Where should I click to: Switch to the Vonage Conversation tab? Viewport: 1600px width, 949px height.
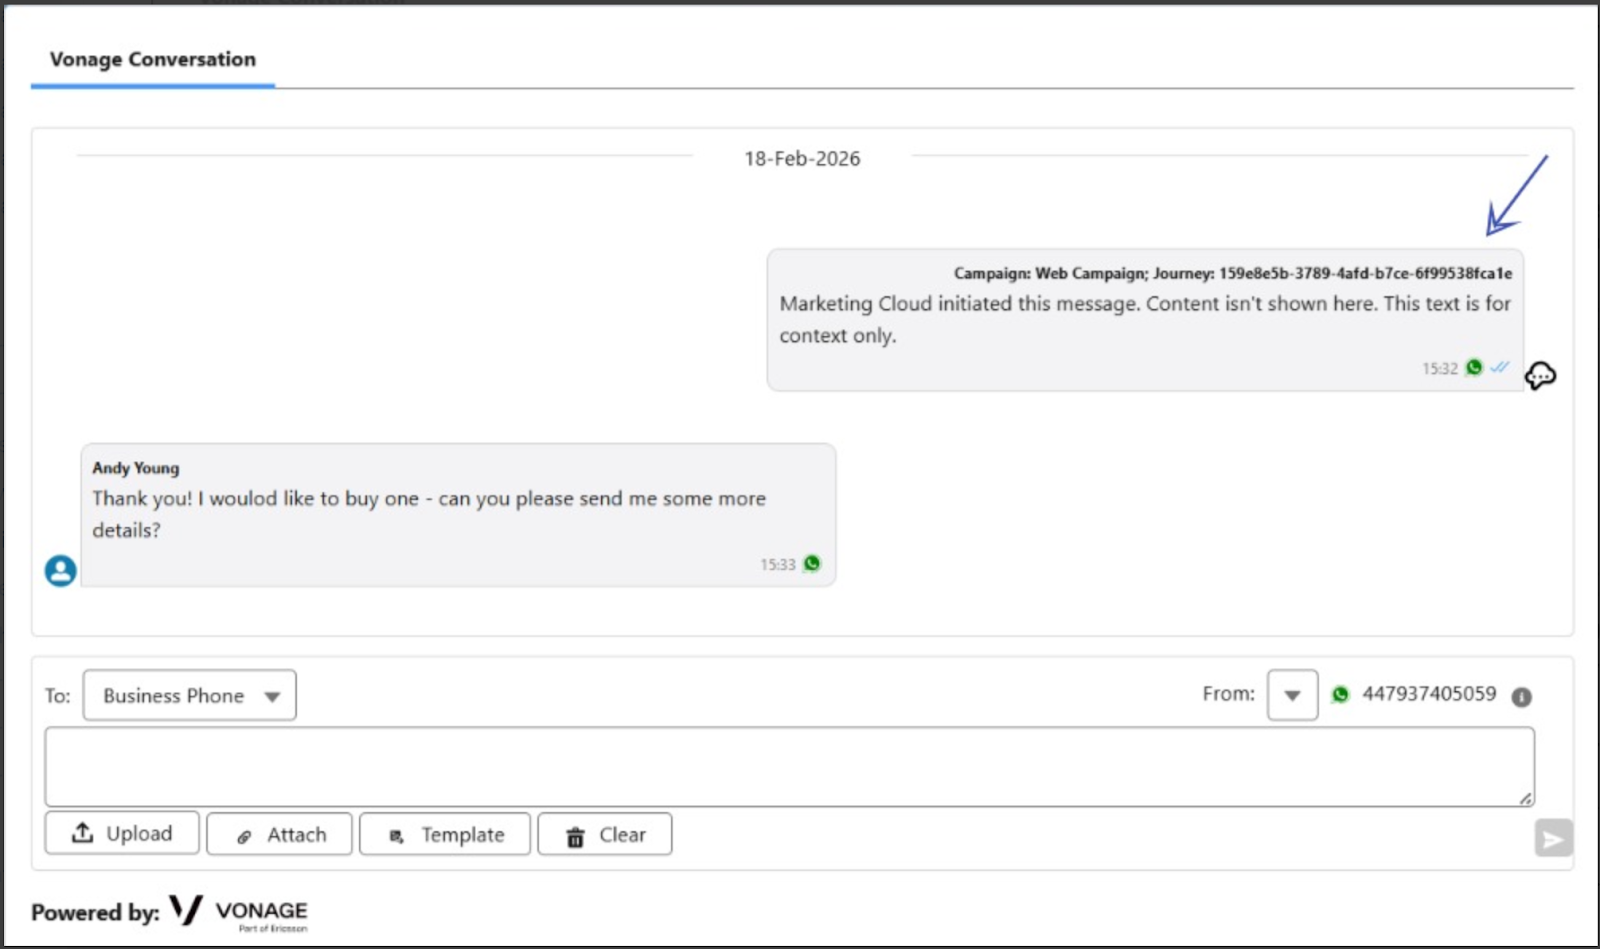pos(153,60)
